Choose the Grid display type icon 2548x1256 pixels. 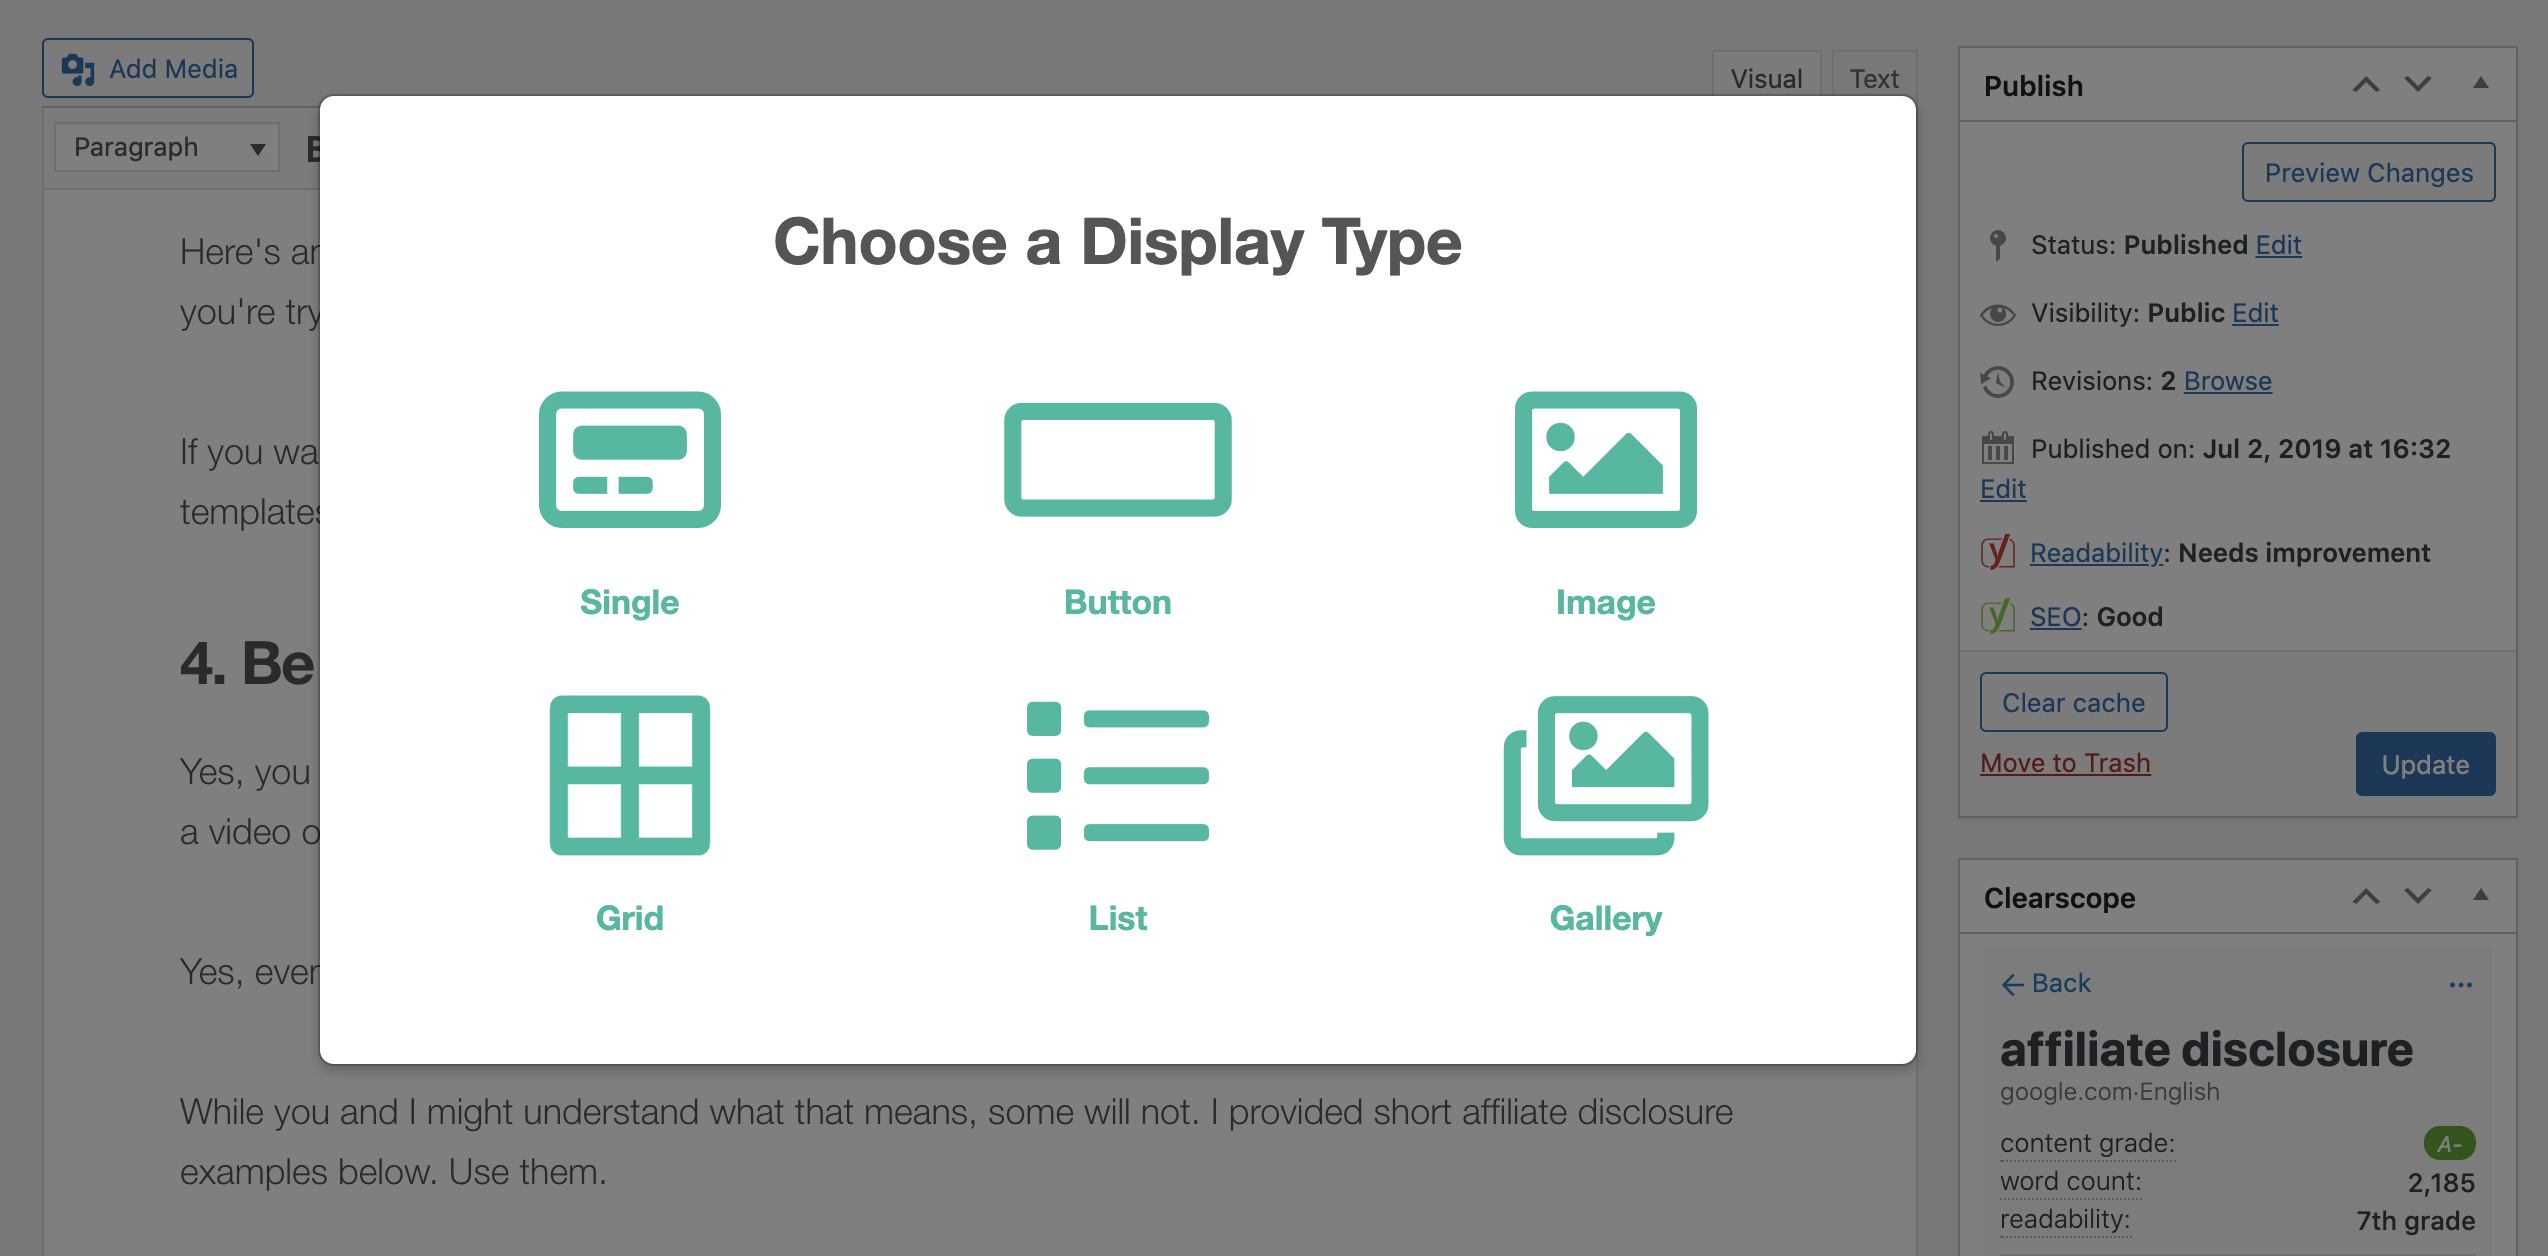[630, 775]
